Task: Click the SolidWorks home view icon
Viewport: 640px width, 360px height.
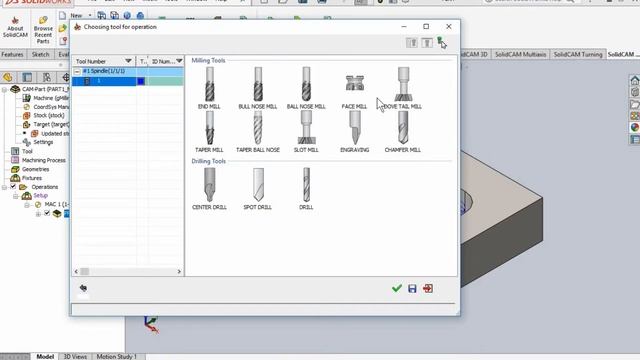Action: (x=634, y=80)
